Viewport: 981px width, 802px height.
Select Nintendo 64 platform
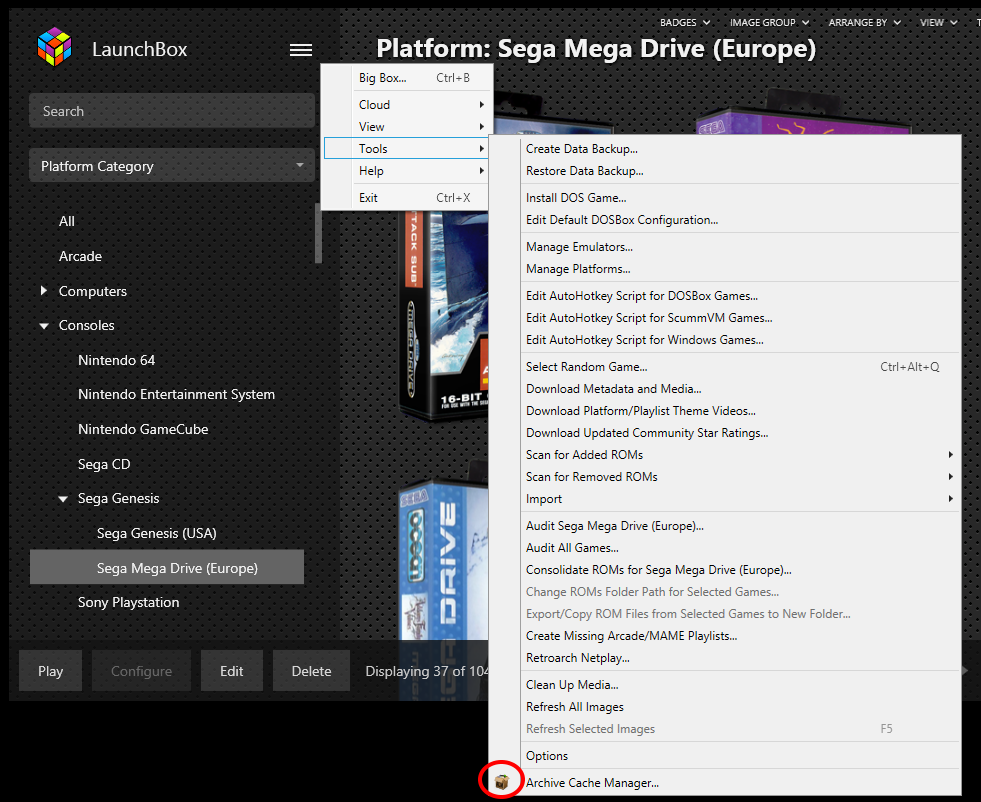pyautogui.click(x=116, y=360)
